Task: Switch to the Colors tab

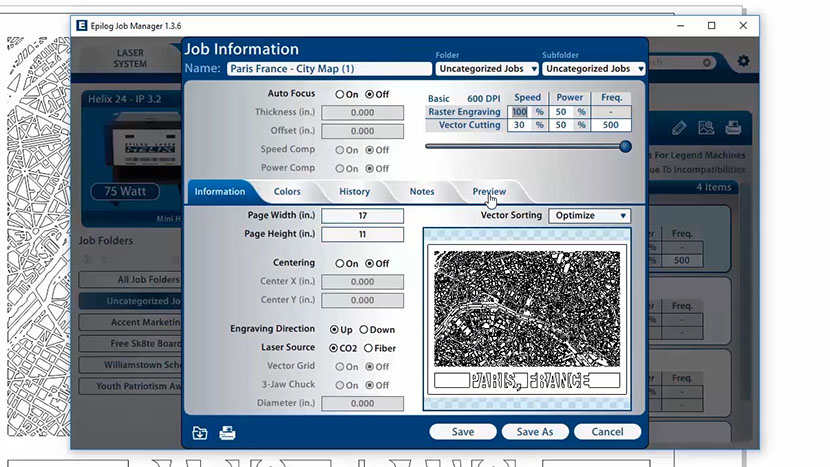Action: point(287,192)
